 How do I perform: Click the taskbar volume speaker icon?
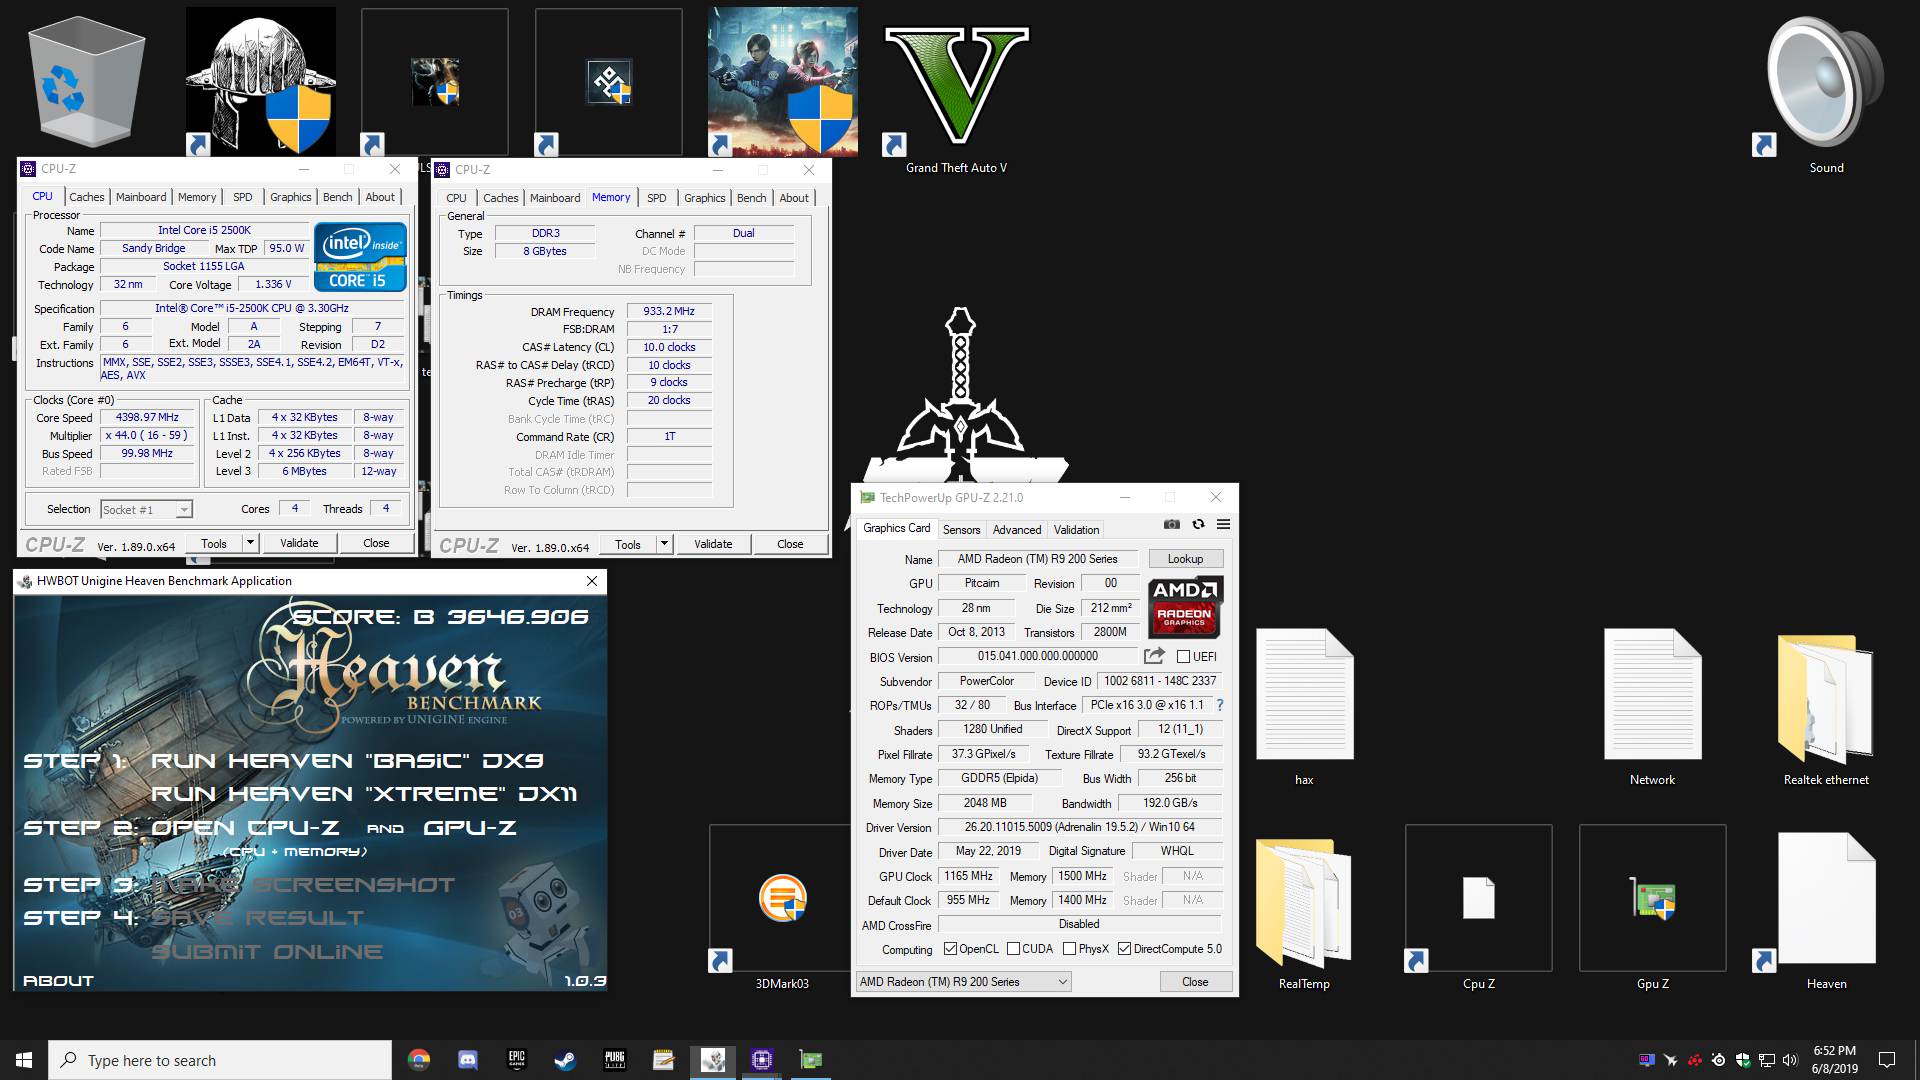pyautogui.click(x=1790, y=1060)
